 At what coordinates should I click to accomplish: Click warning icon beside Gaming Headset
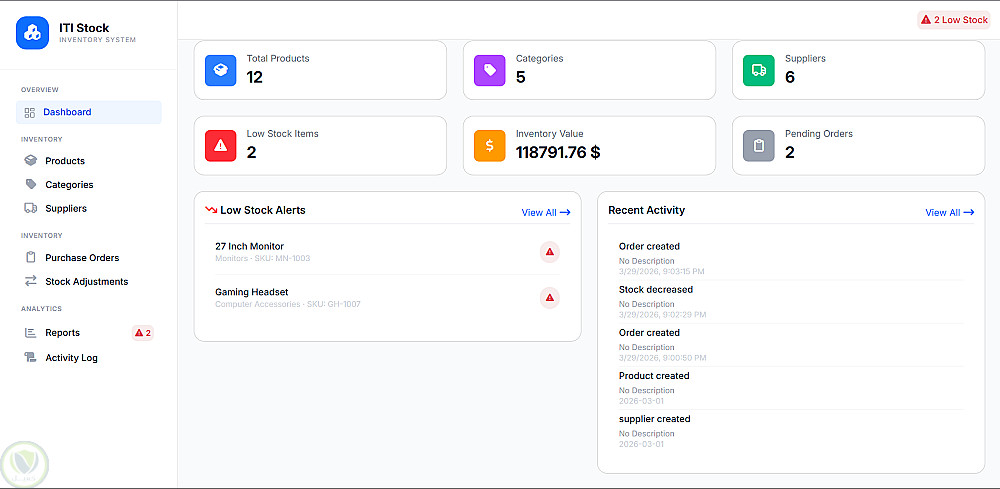549,297
